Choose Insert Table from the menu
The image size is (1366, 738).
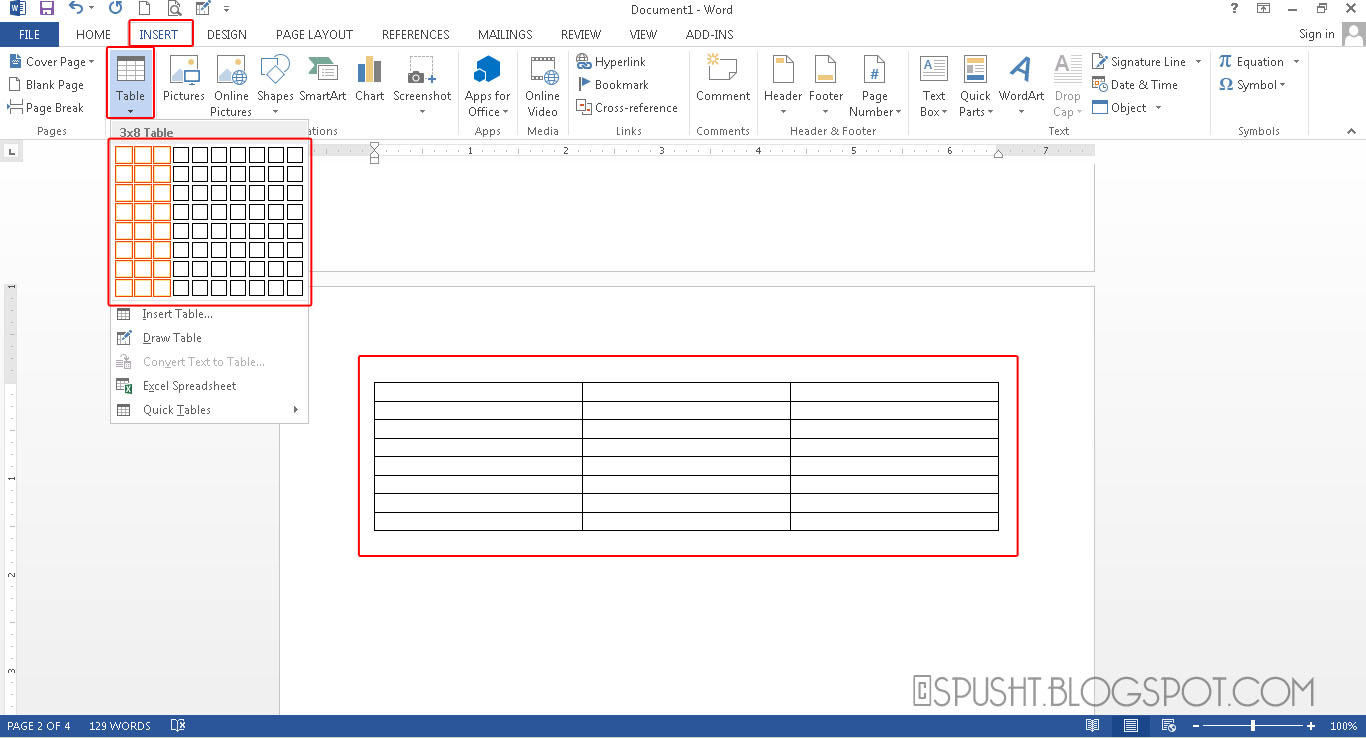(x=180, y=313)
